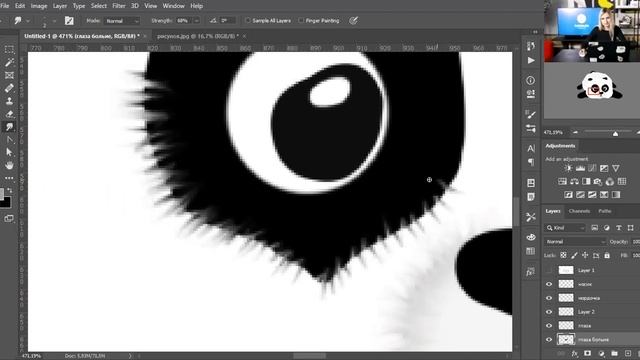Open the layer blending mode Normal dropdown
Image resolution: width=640 pixels, height=360 pixels.
[576, 242]
